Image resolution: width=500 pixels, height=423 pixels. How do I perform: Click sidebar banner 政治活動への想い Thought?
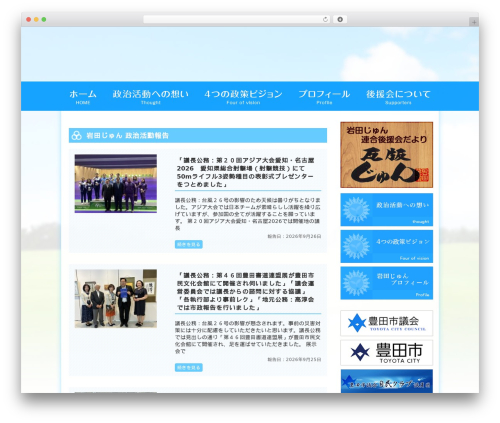387,210
